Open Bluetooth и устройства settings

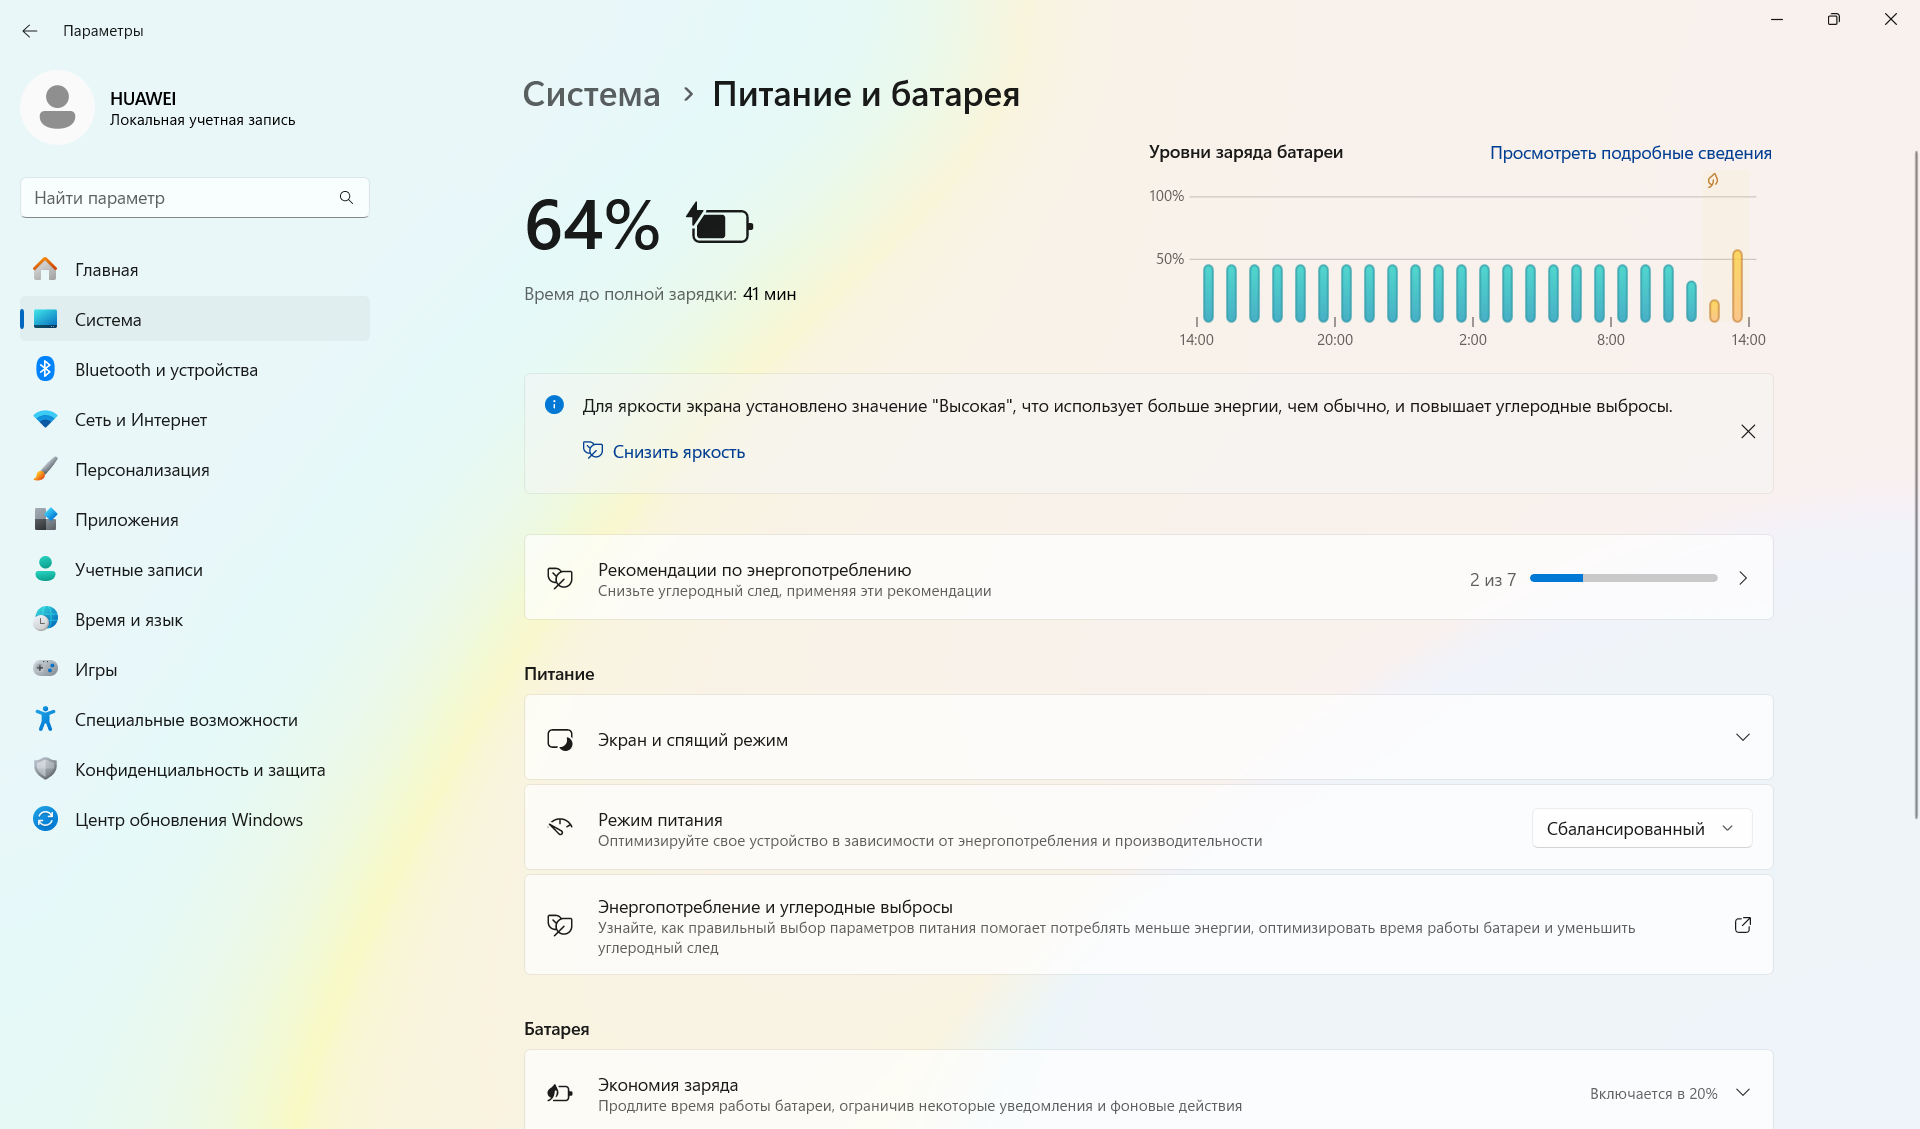click(x=195, y=369)
